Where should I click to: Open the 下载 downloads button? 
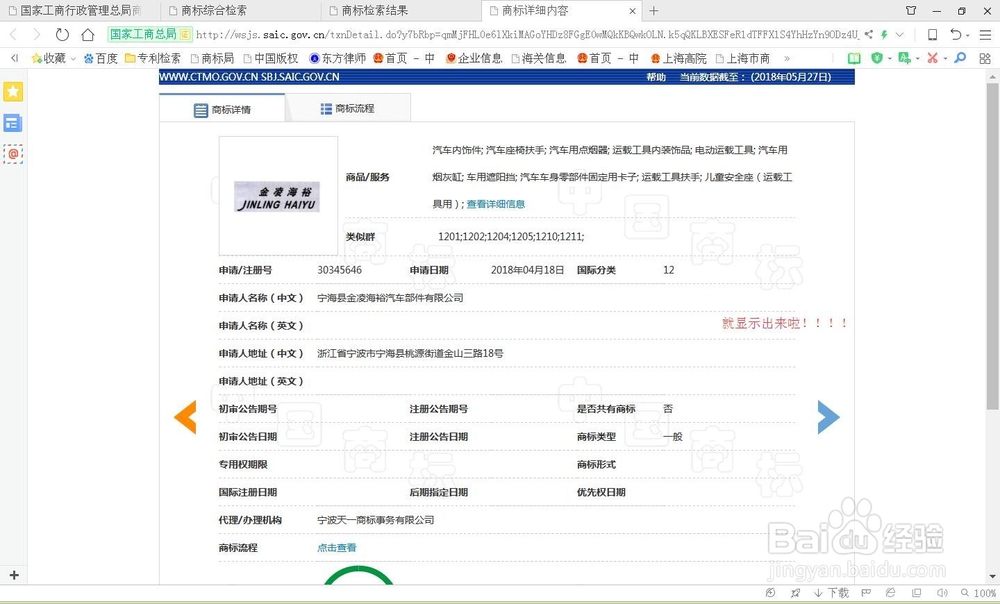(831, 593)
